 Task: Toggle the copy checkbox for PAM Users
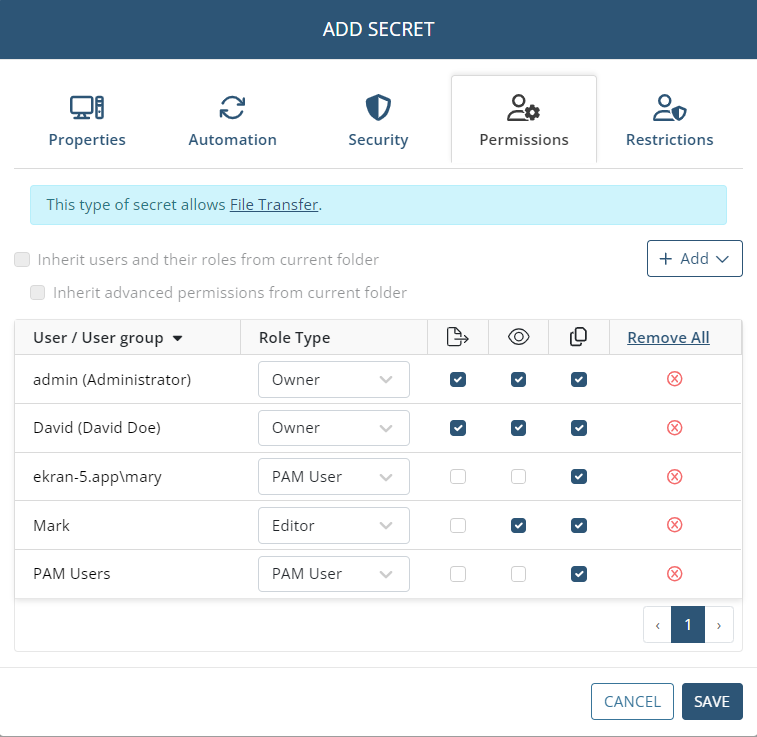point(578,574)
